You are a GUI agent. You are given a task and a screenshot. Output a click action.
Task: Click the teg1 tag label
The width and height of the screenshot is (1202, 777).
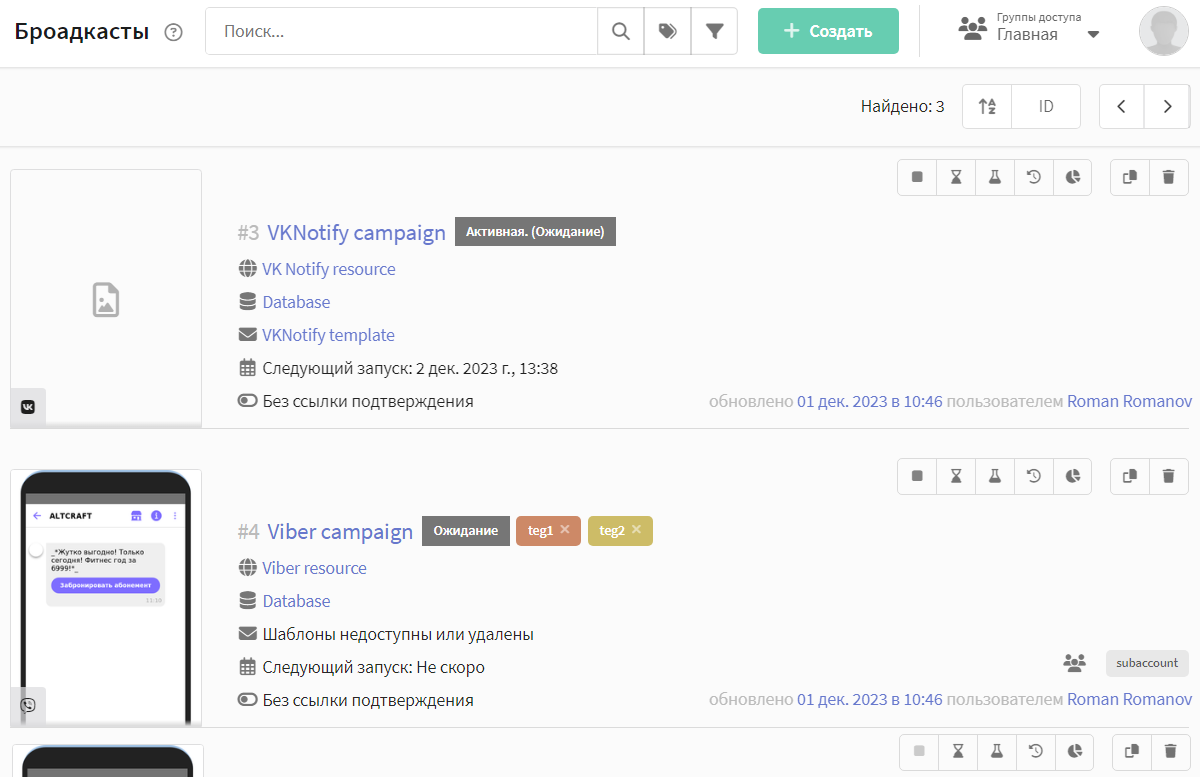[x=540, y=531]
